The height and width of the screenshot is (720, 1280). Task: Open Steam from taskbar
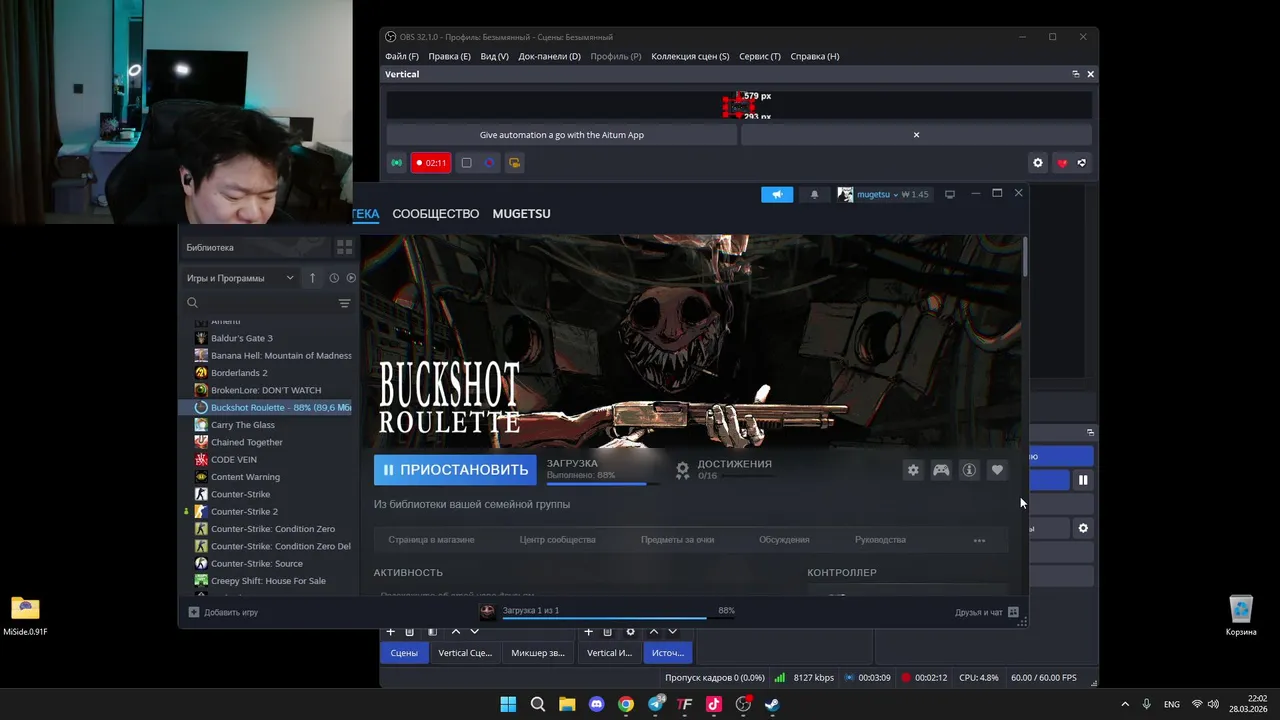[x=772, y=704]
